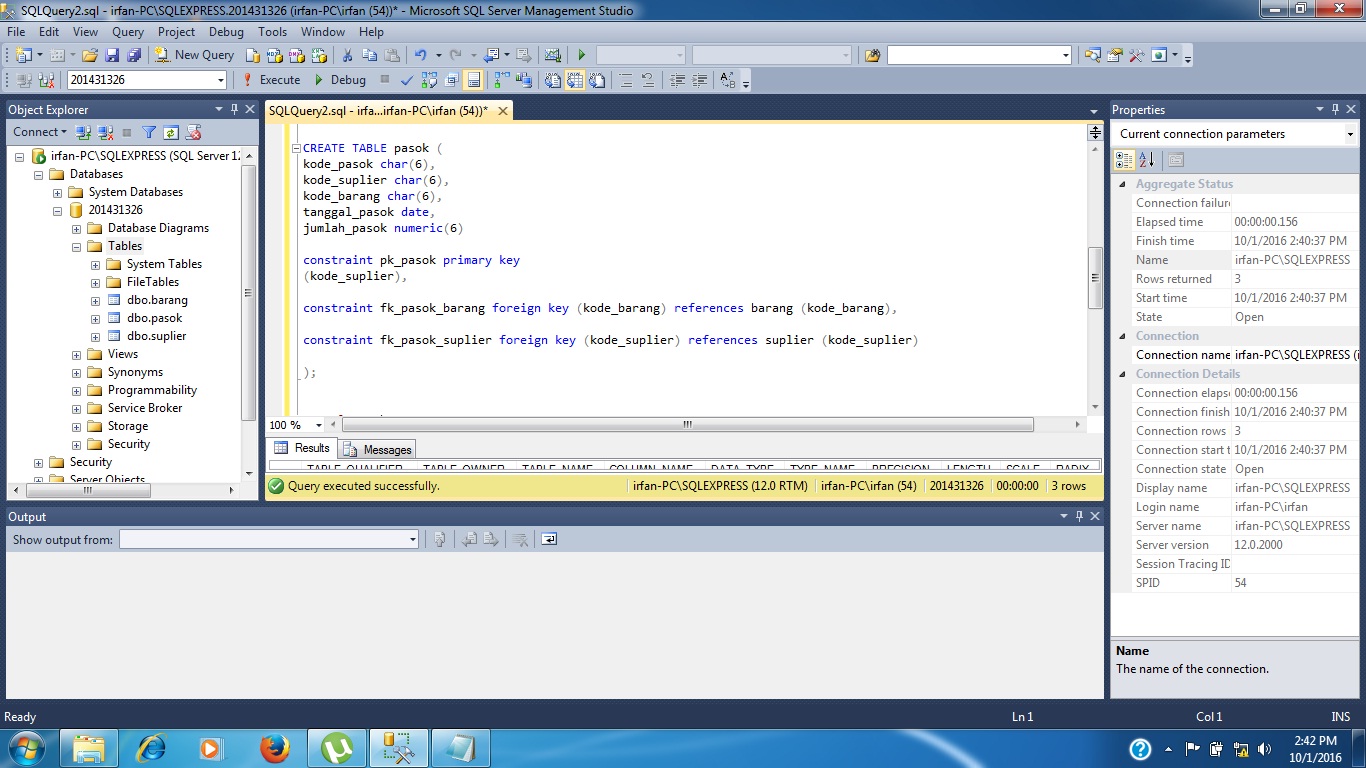
Task: Open the database selection dropdown showing 201431326
Action: click(x=220, y=79)
